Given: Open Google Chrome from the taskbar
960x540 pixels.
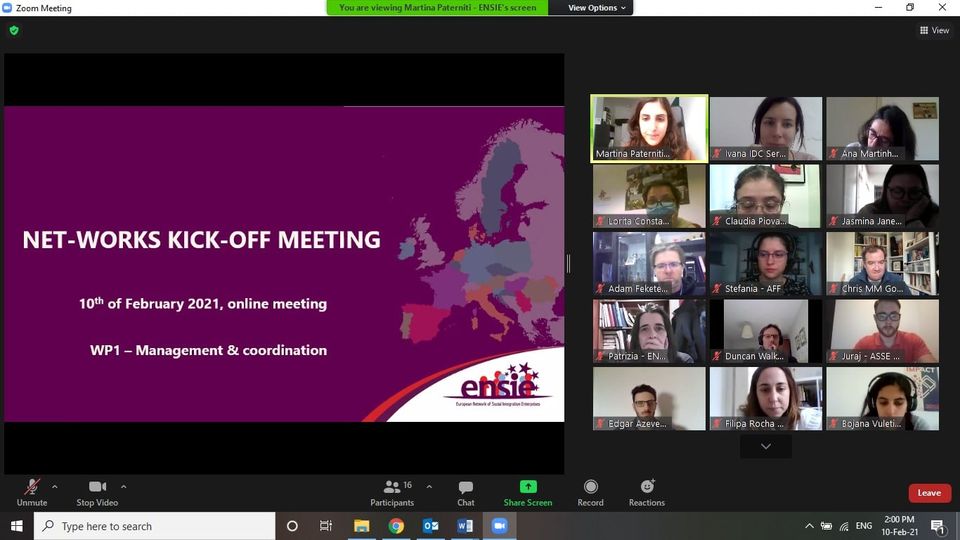Looking at the screenshot, I should (396, 526).
